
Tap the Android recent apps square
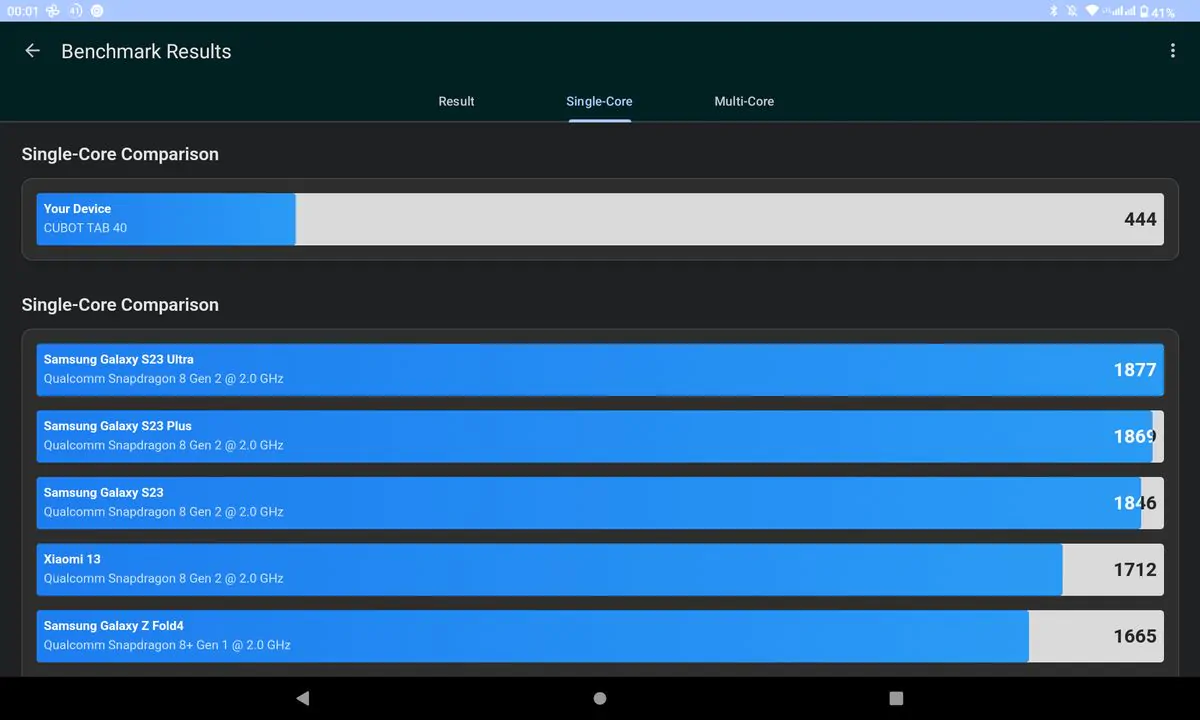[896, 698]
